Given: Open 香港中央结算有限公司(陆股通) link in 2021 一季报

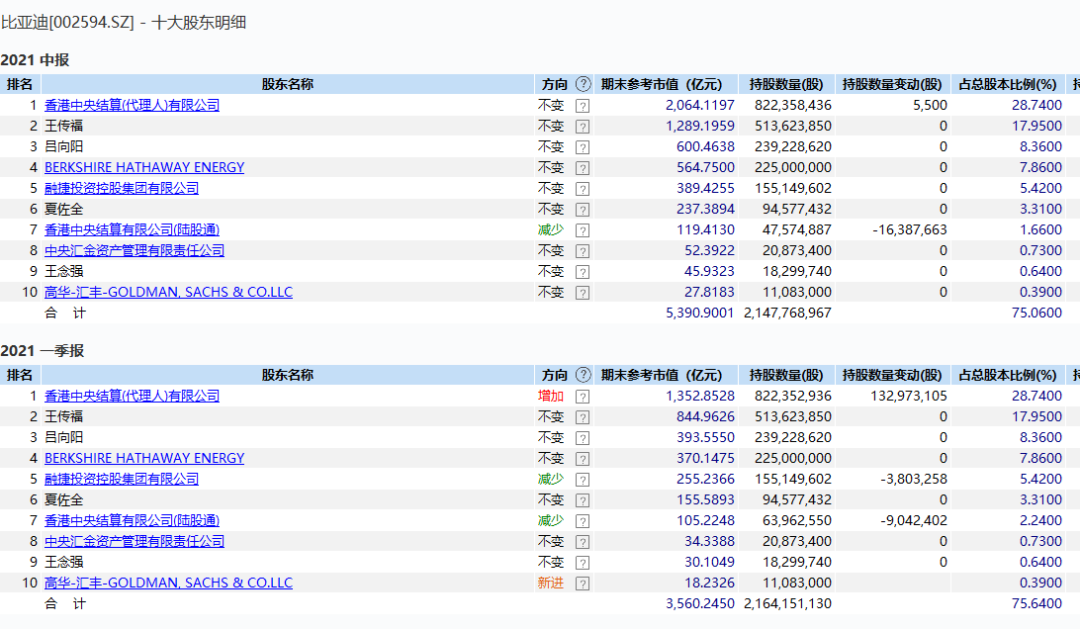Looking at the screenshot, I should coord(132,521).
